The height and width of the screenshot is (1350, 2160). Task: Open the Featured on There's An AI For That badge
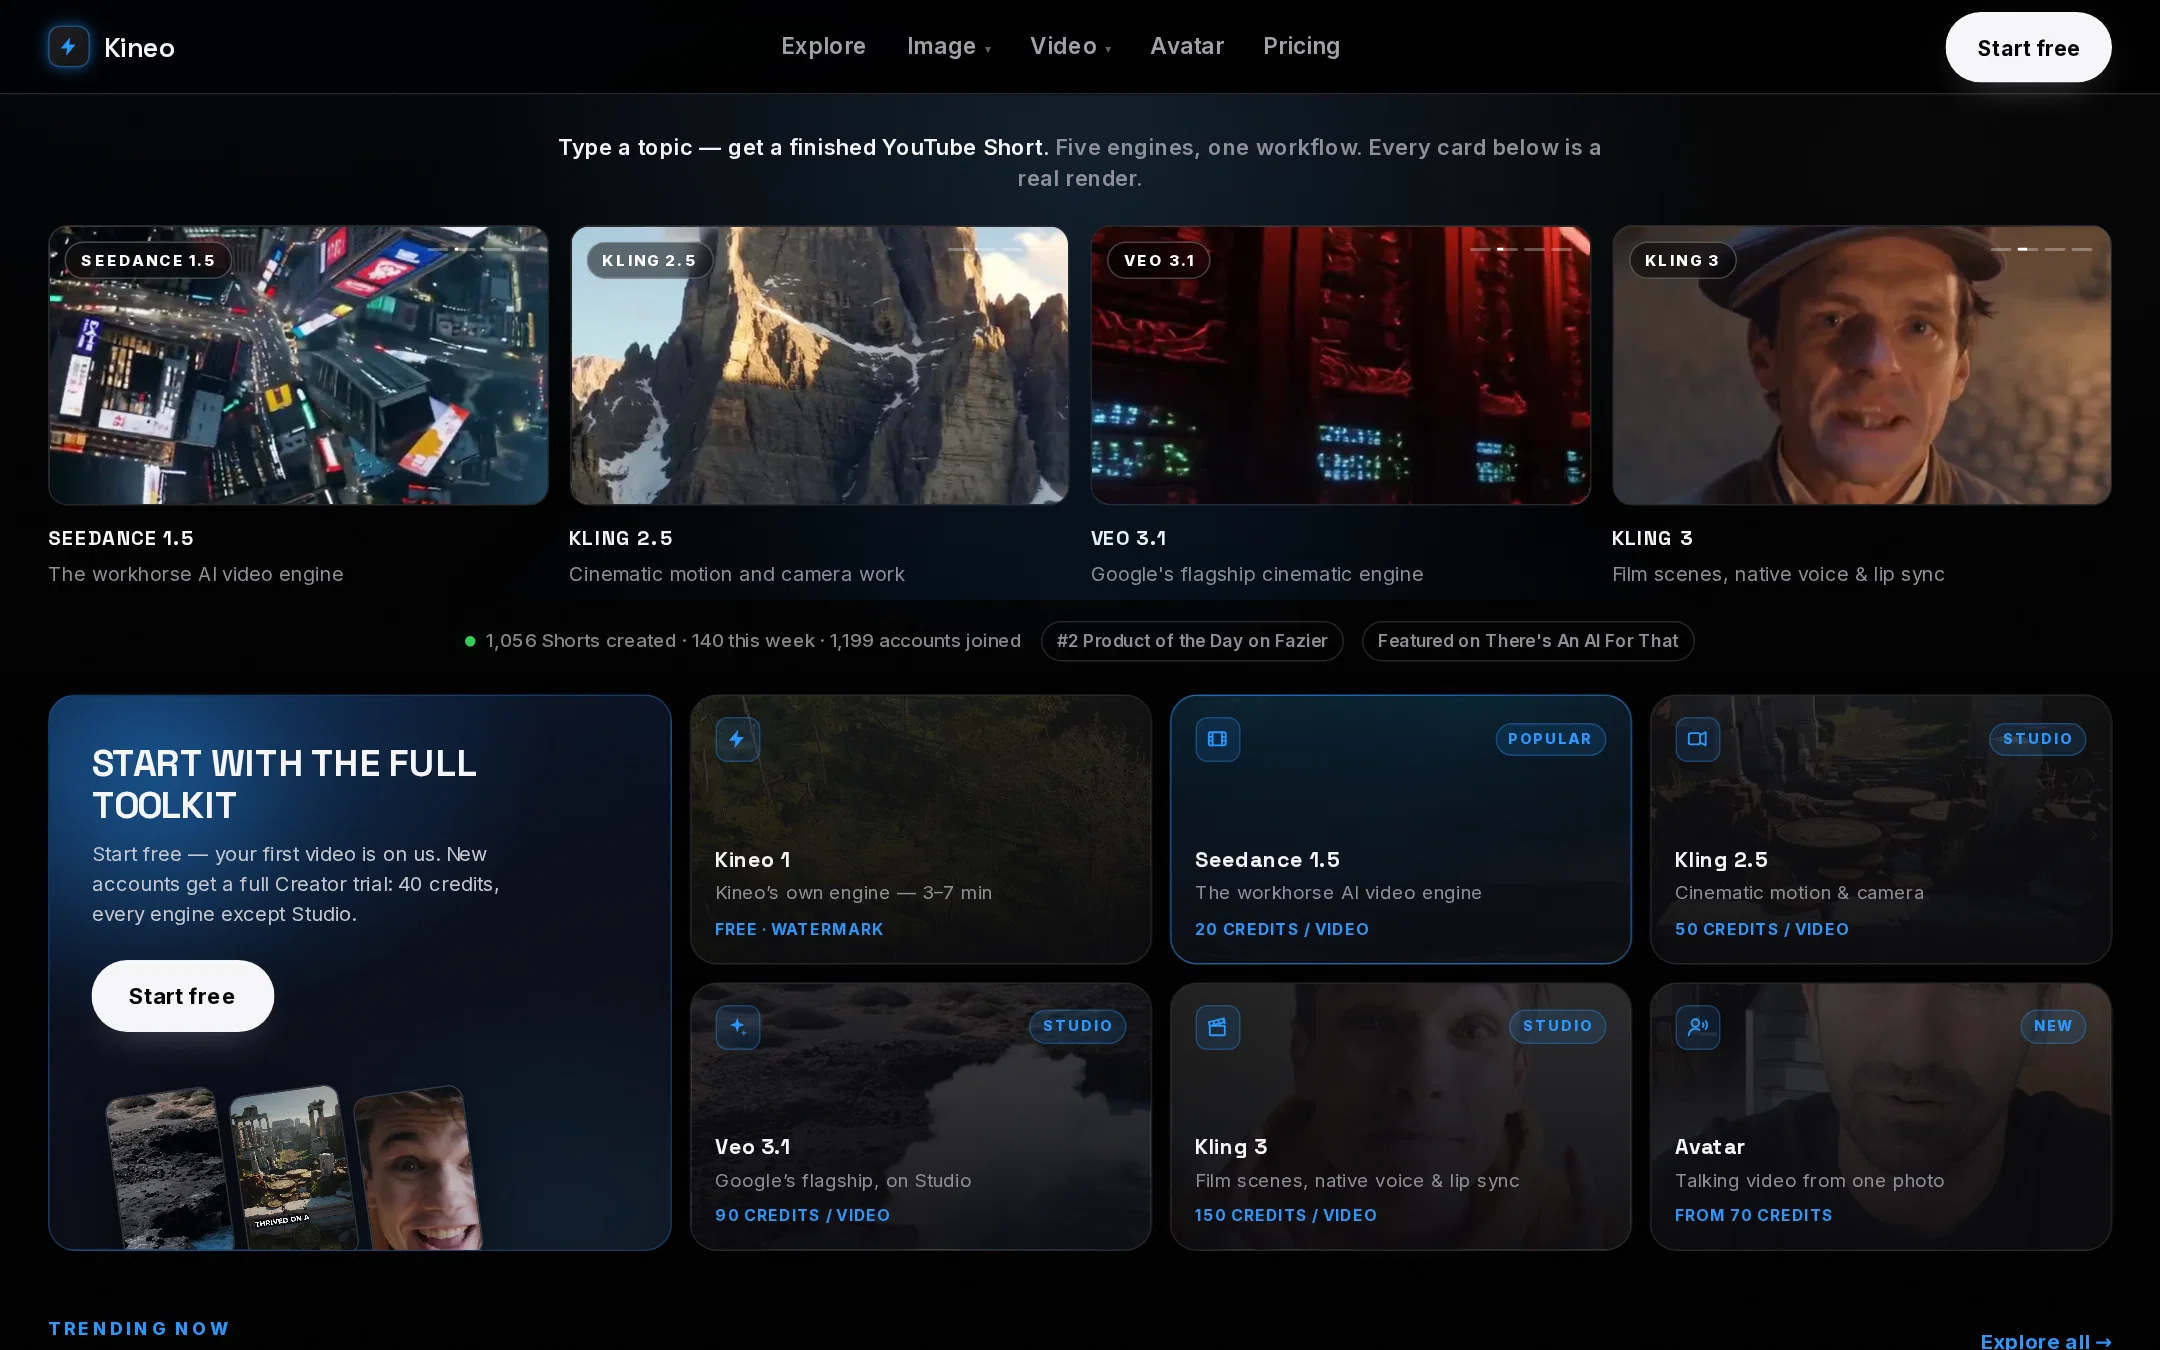click(x=1528, y=641)
